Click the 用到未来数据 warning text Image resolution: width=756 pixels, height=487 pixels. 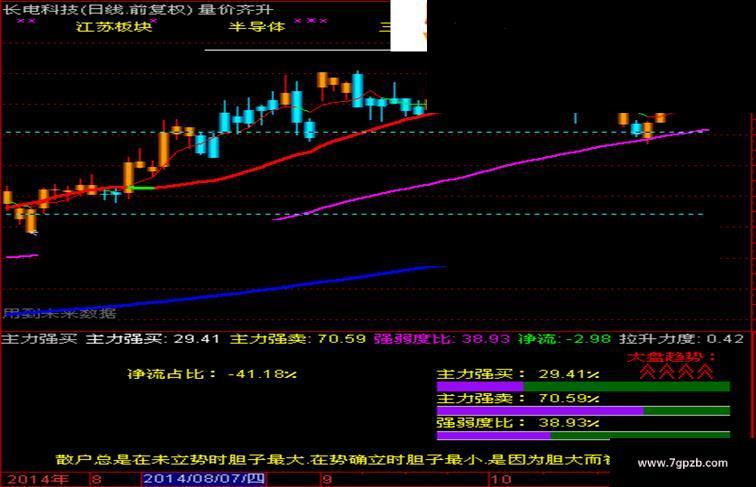(x=60, y=314)
